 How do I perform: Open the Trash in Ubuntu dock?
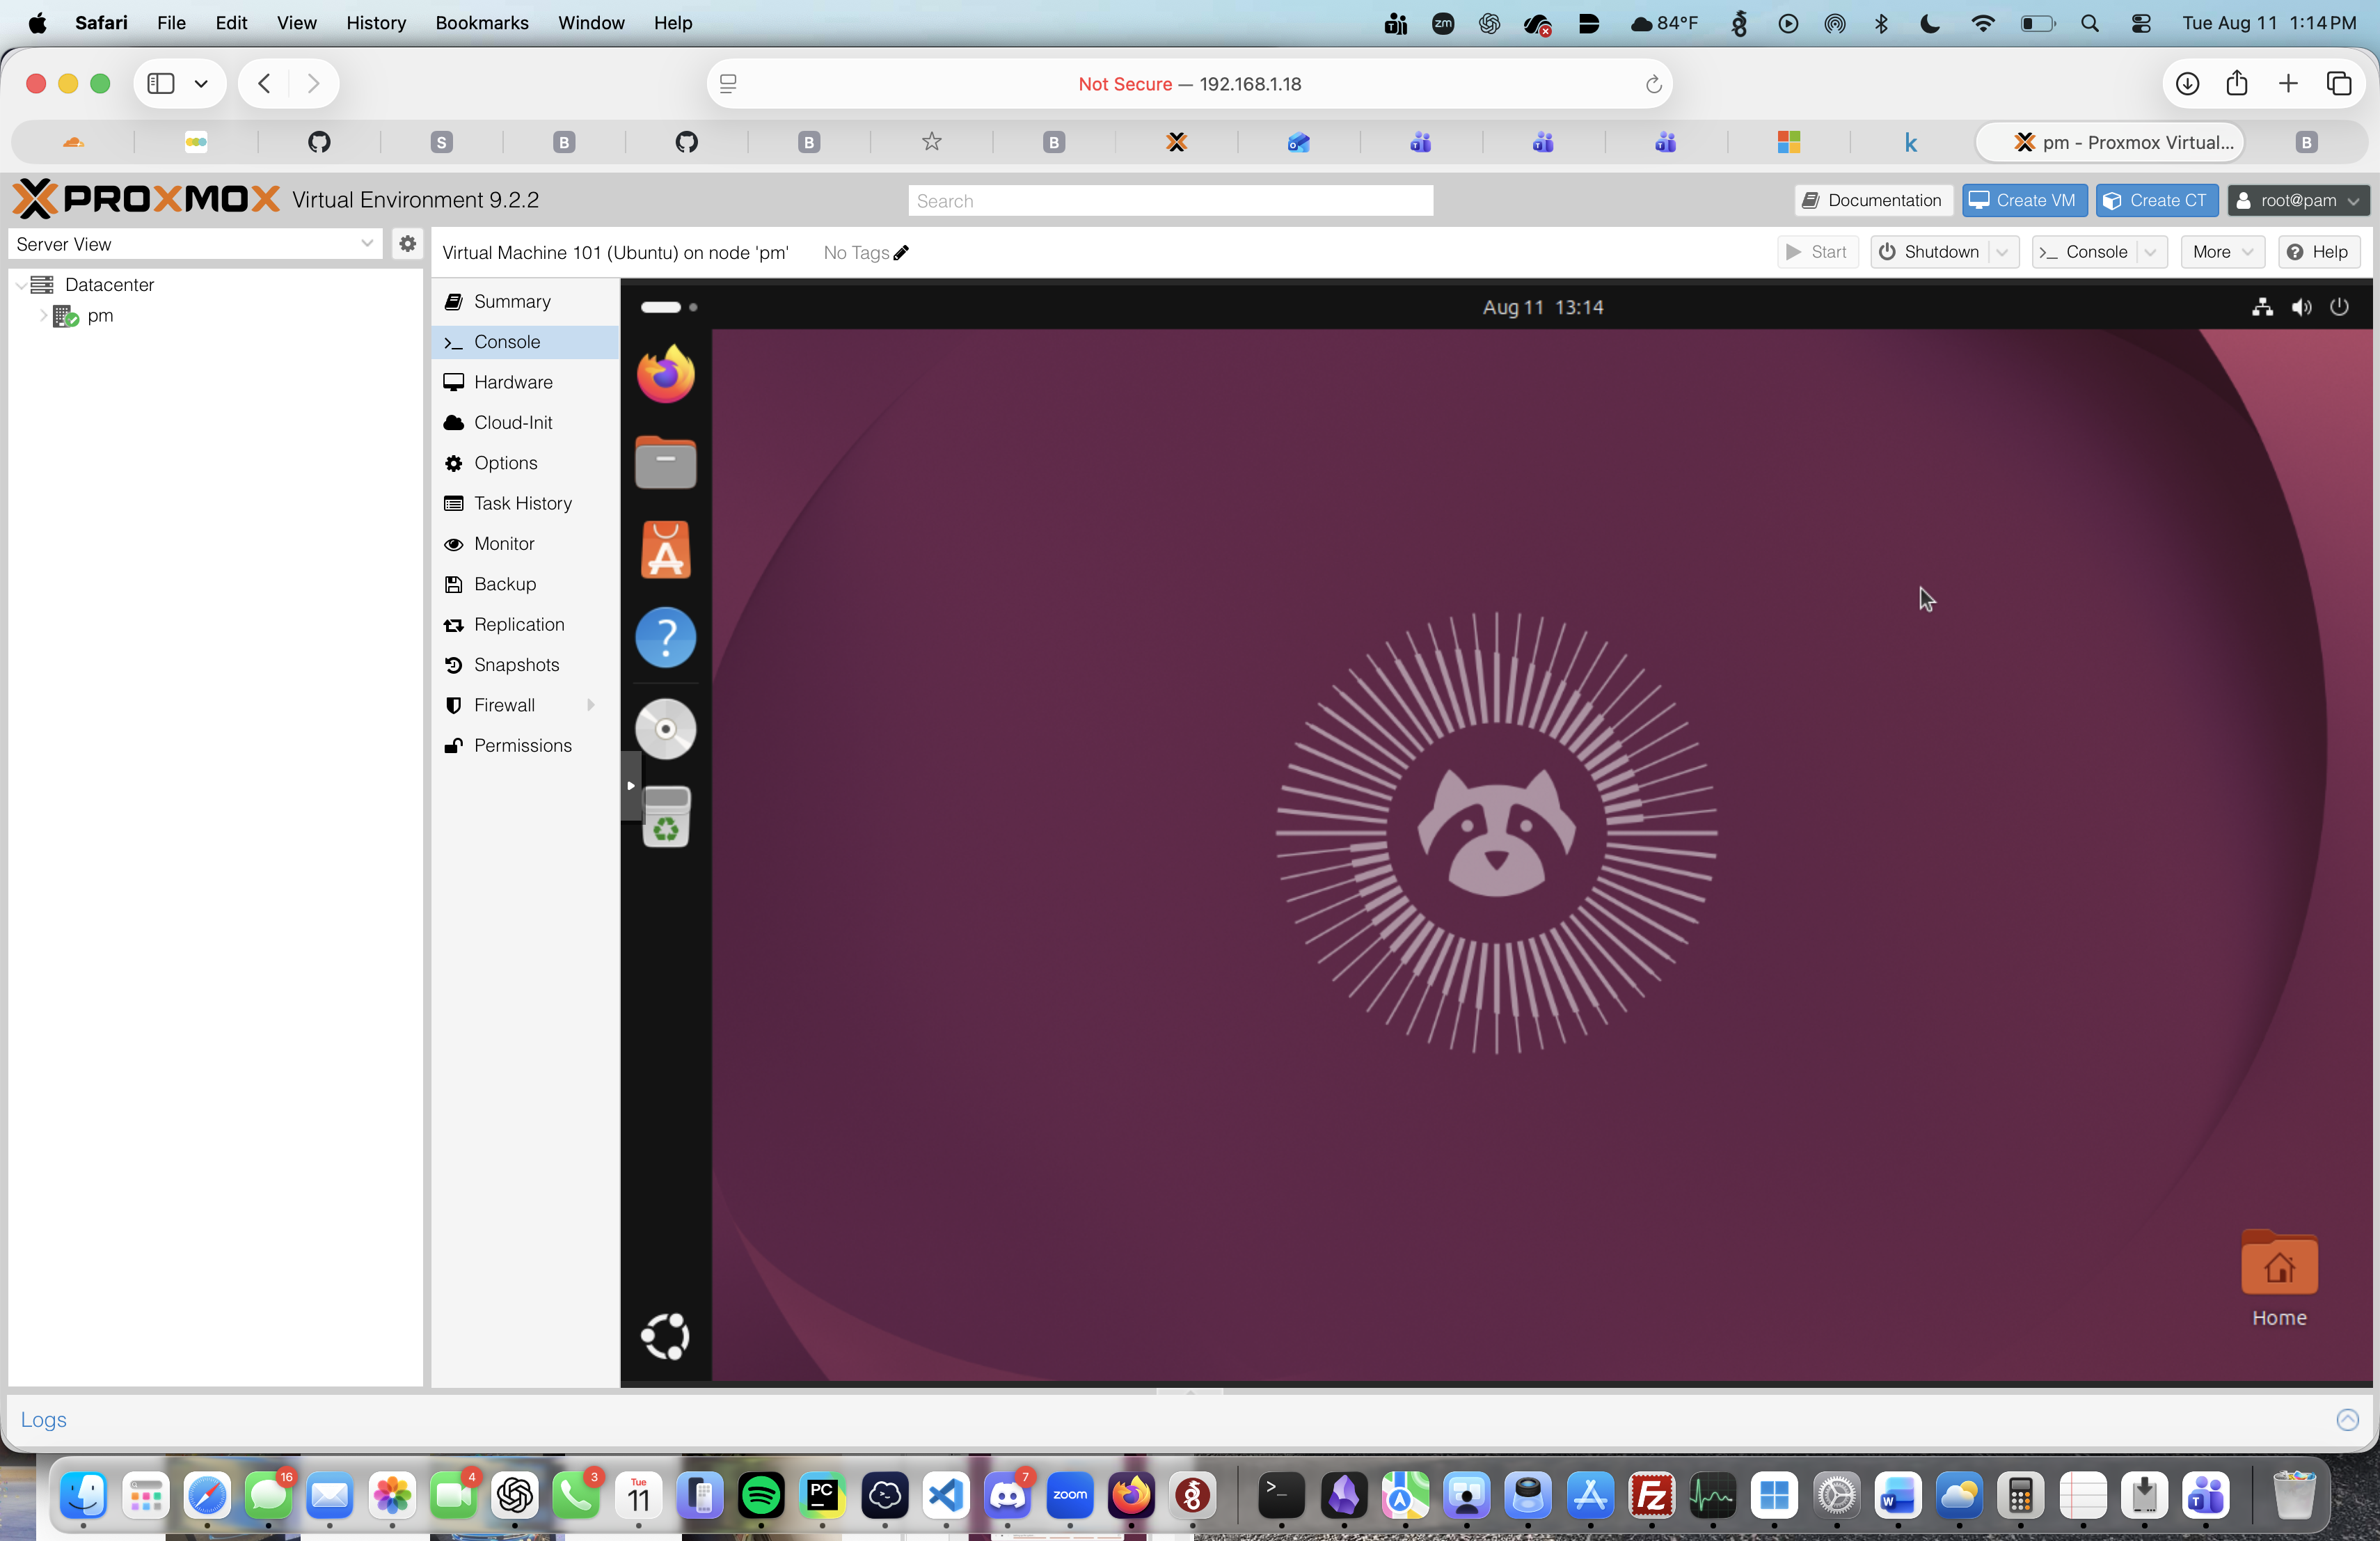pos(665,817)
